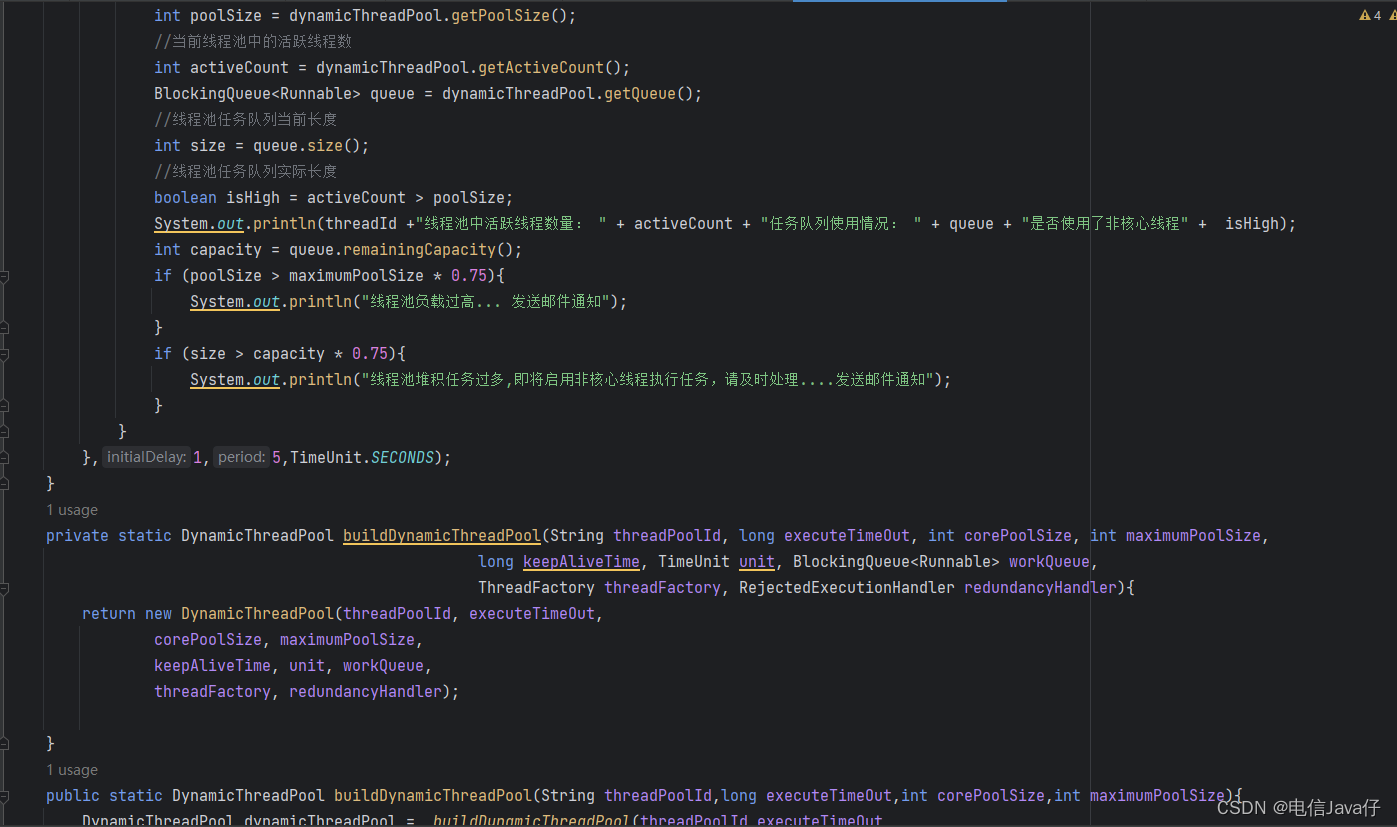
Task: Click 0.75 in the maximumPoolSize condition
Action: coord(469,276)
